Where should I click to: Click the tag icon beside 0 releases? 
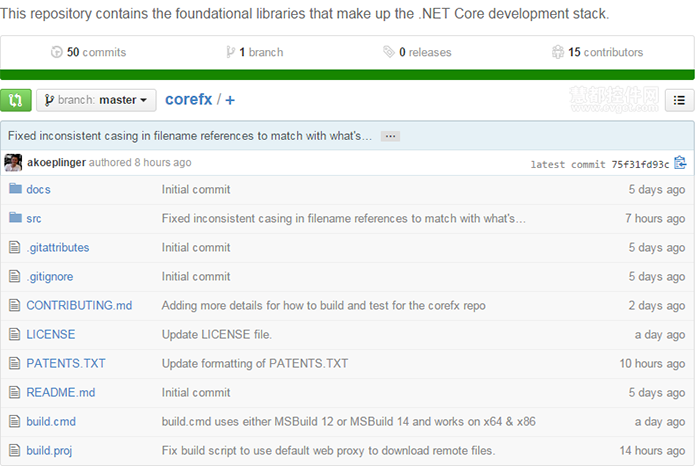click(x=388, y=52)
